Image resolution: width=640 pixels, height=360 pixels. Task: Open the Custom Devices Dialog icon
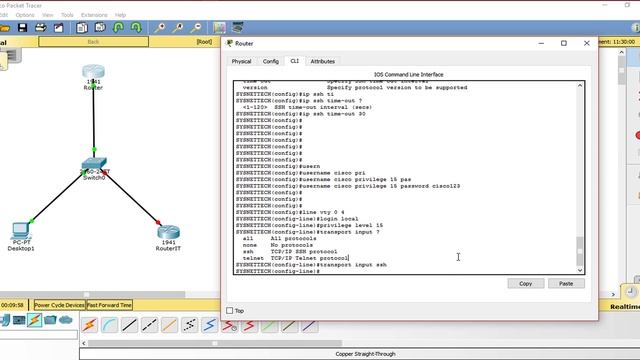[238, 28]
